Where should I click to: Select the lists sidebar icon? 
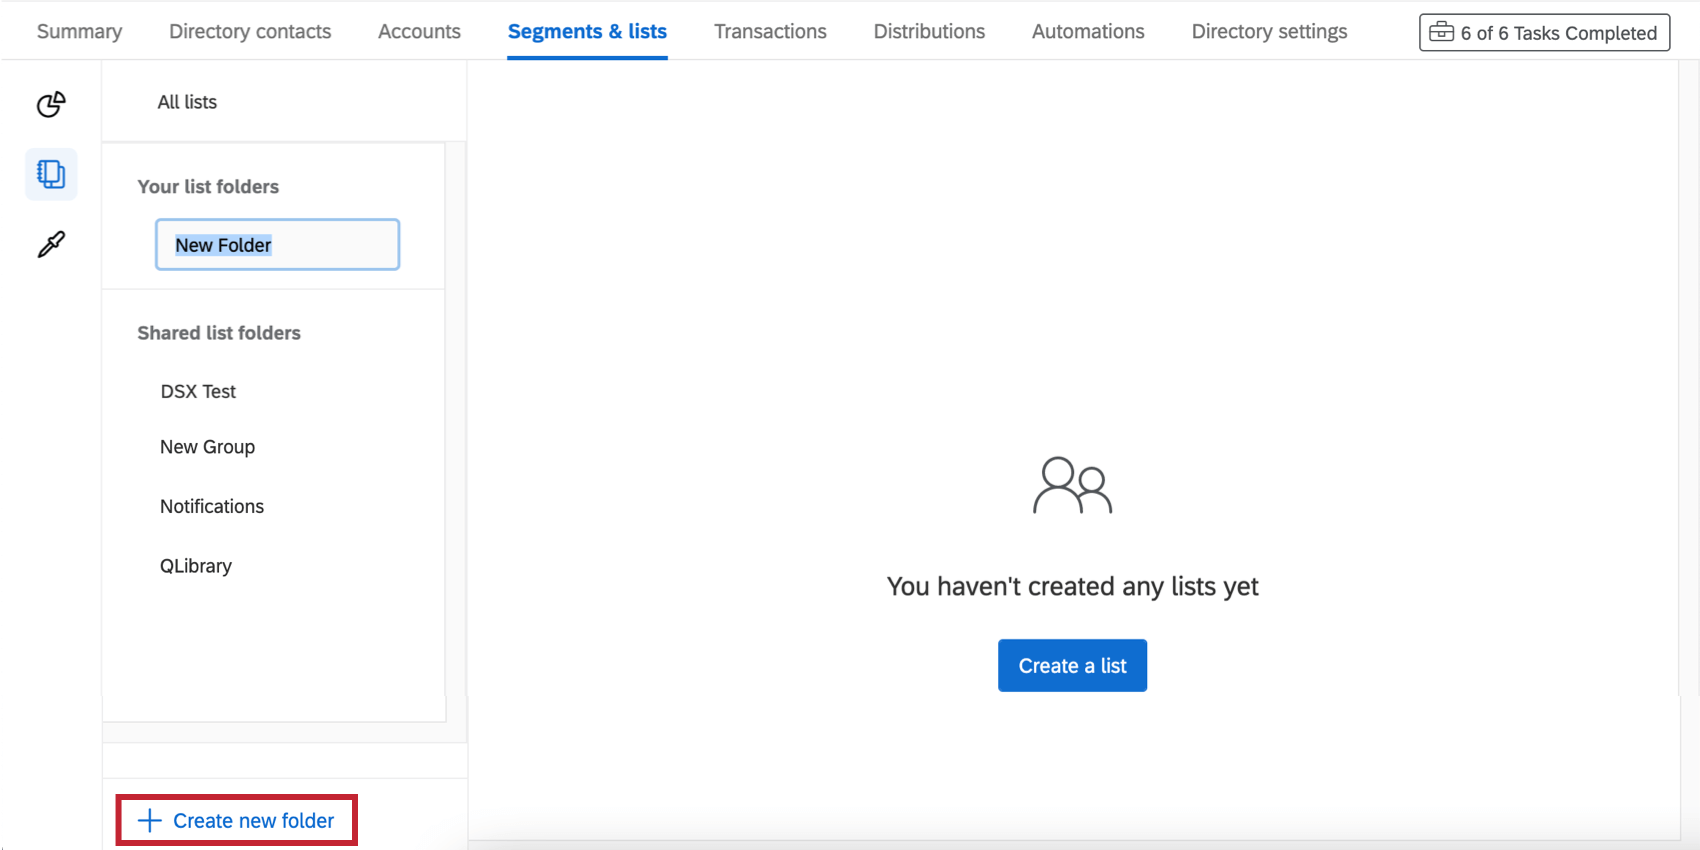coord(51,174)
